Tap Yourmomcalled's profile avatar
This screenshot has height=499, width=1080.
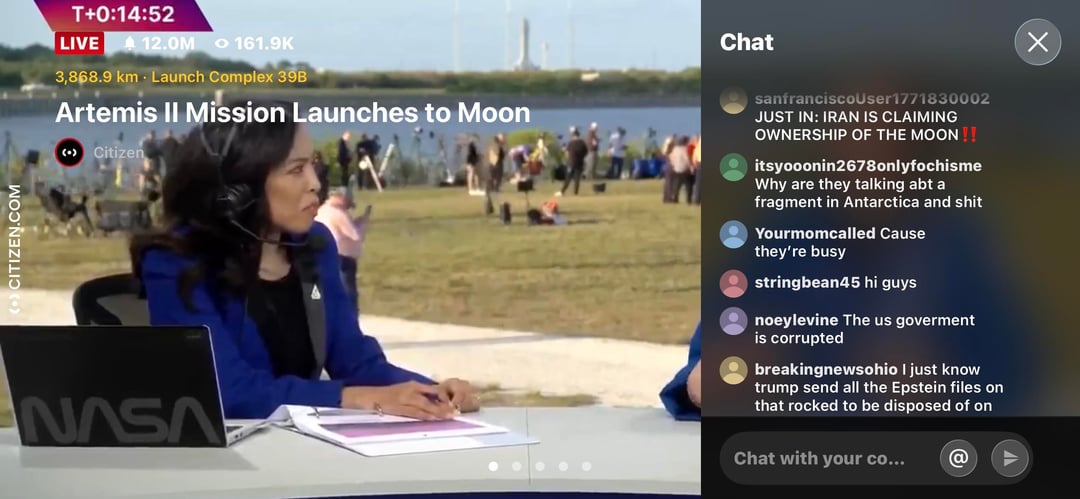[734, 234]
